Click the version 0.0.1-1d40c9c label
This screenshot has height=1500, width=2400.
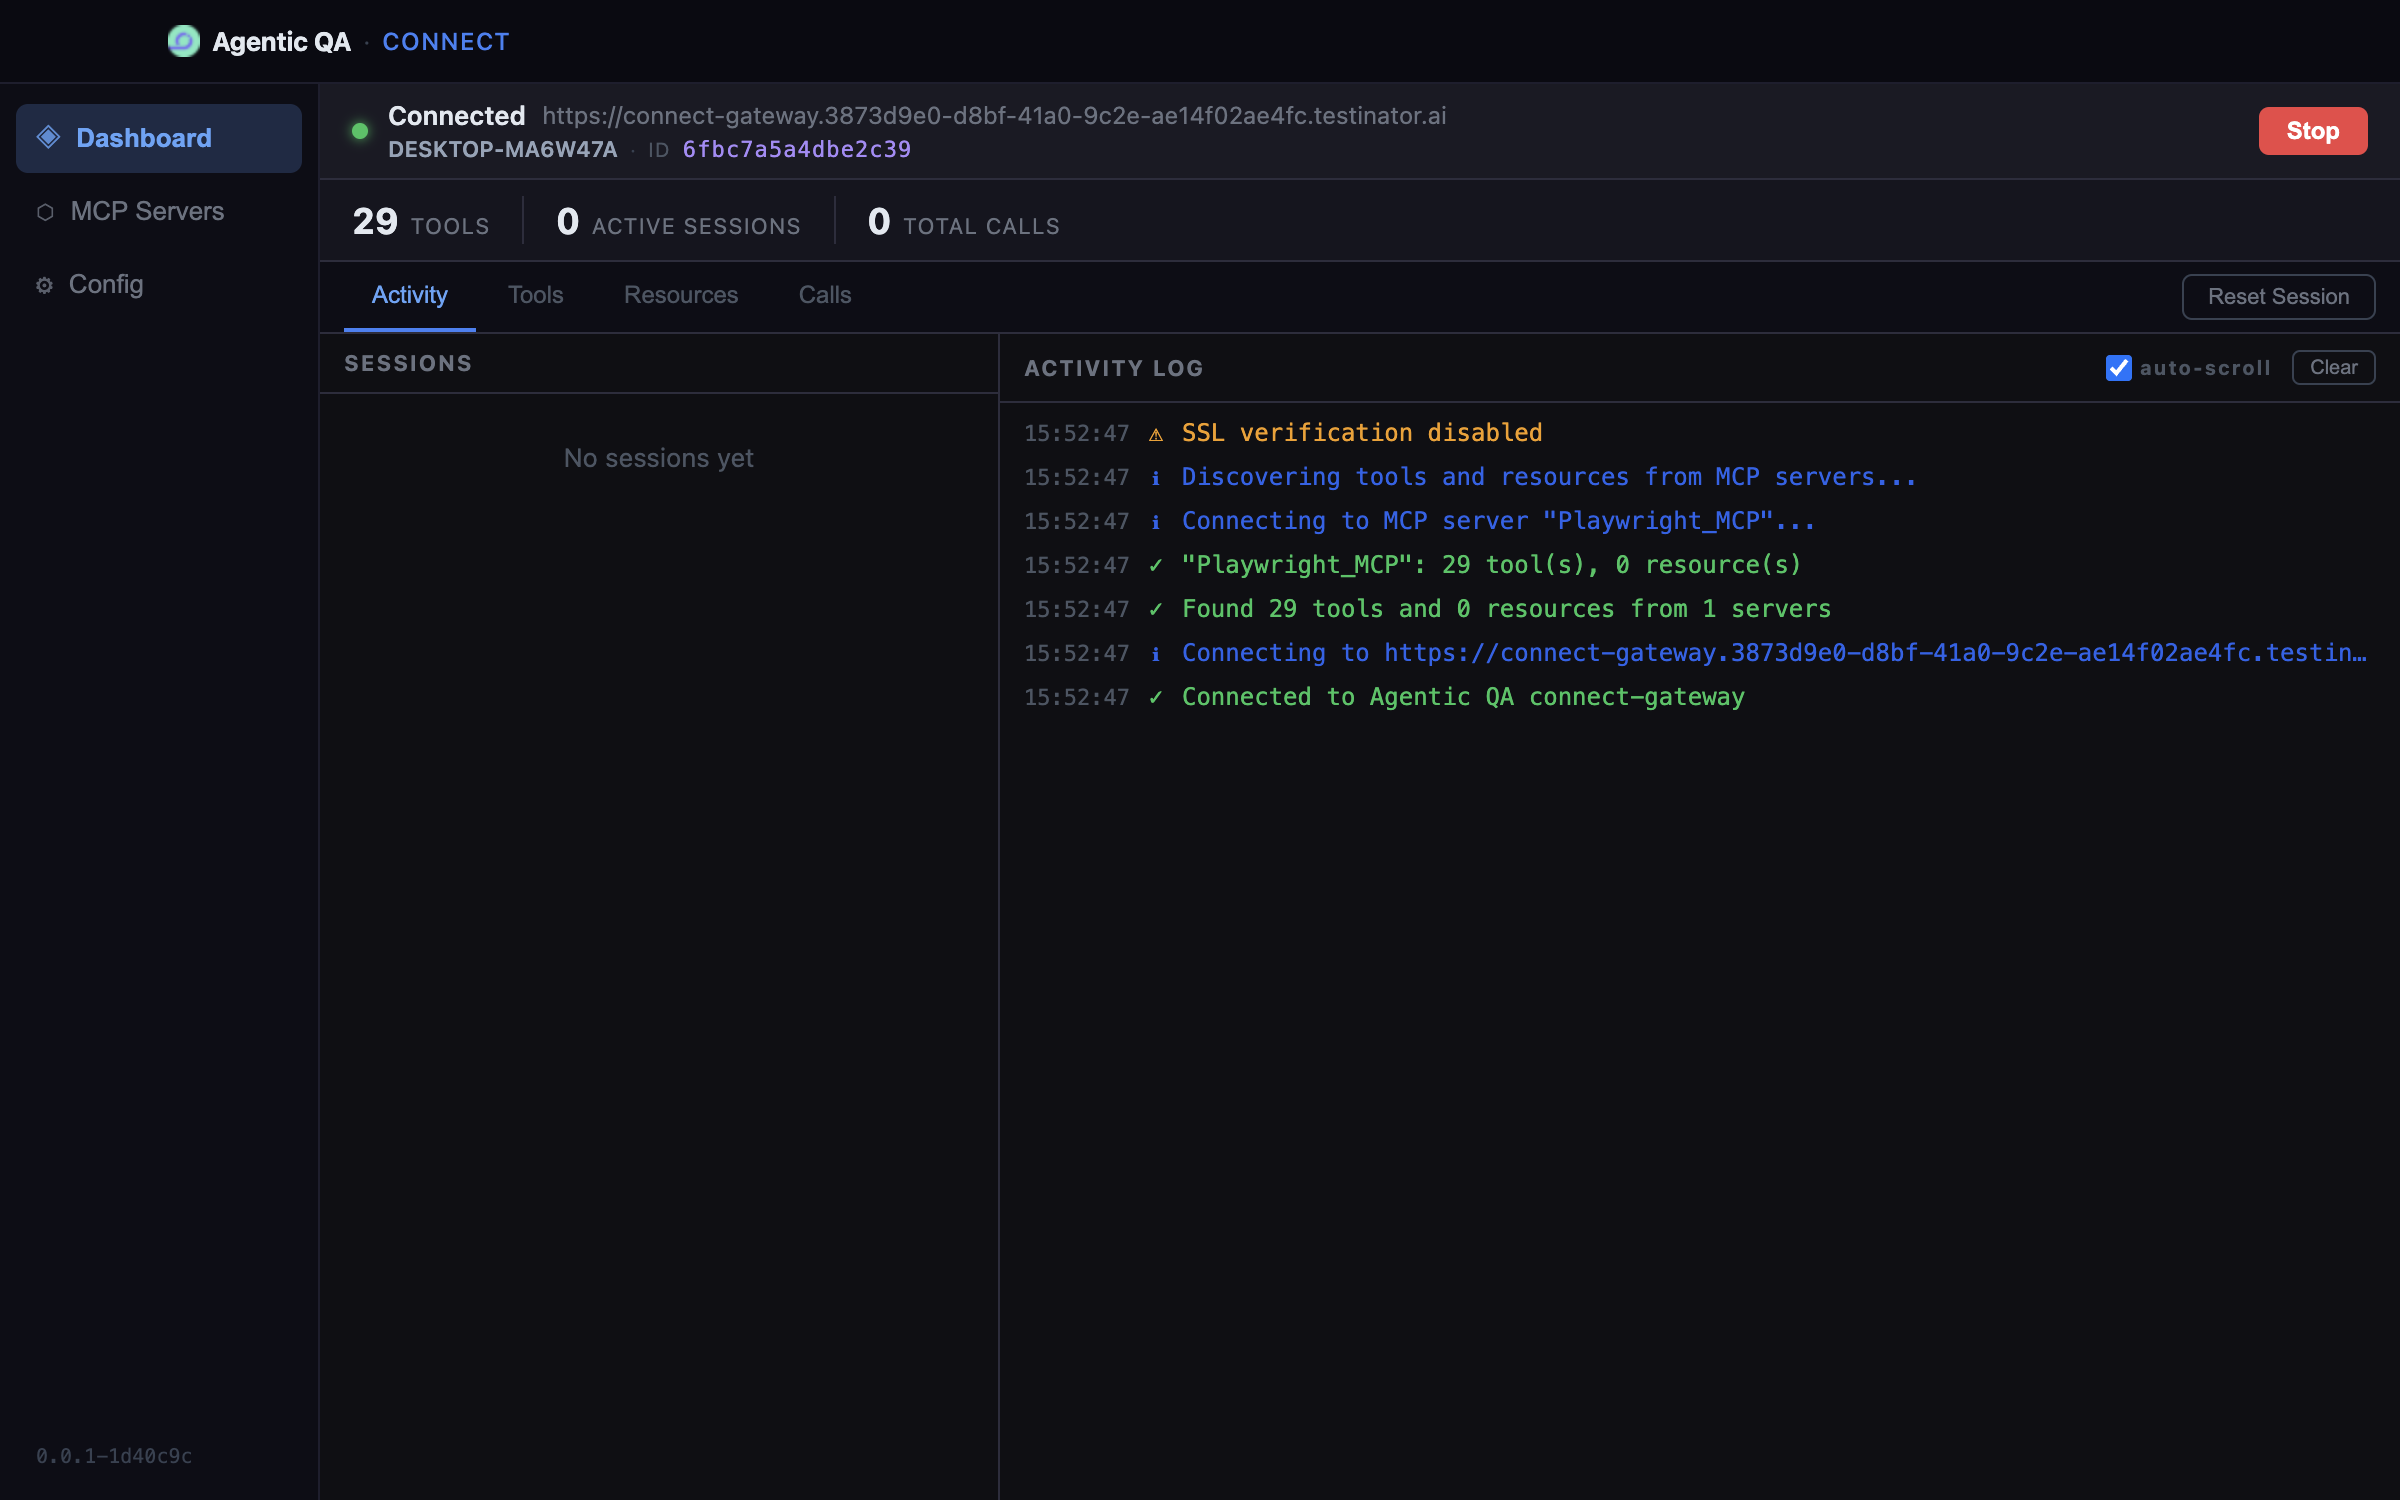coord(114,1456)
